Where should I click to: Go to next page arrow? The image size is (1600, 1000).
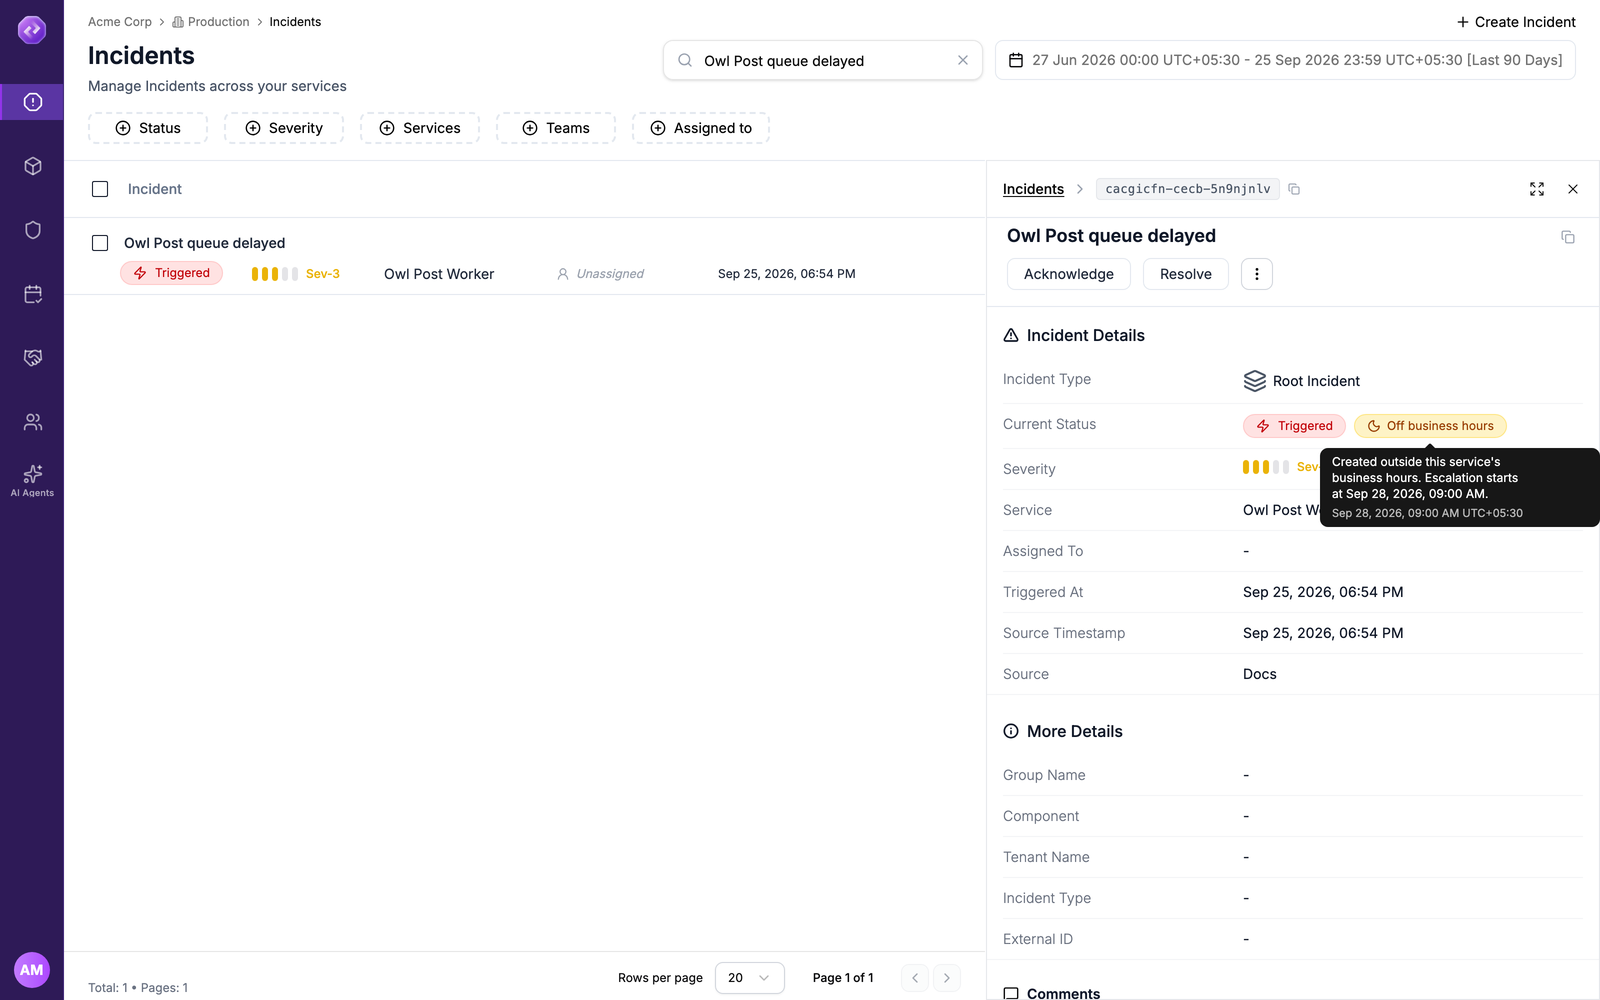[x=947, y=978]
